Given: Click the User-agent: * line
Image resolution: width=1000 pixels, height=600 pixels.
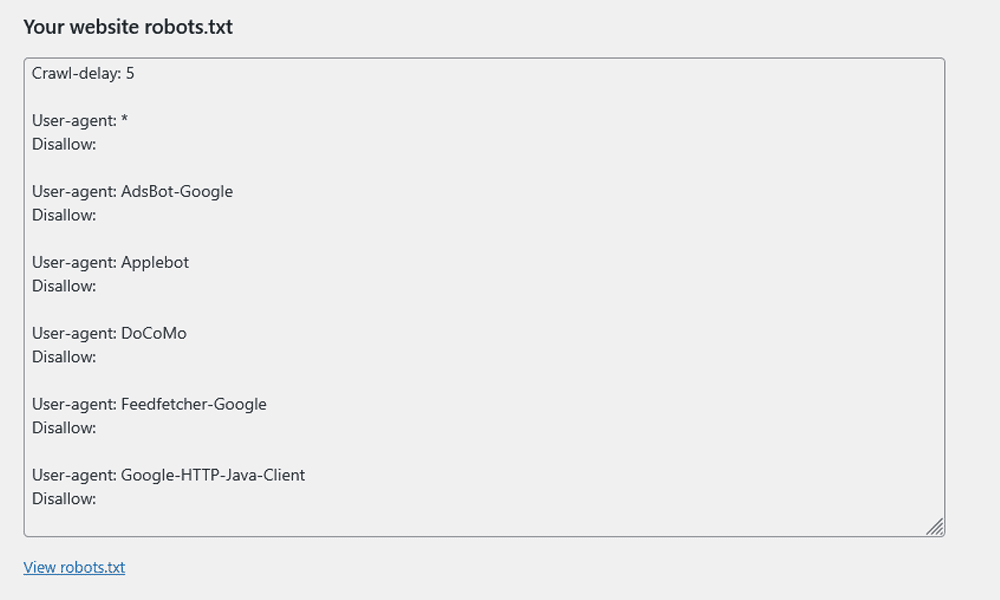Looking at the screenshot, I should 80,121.
